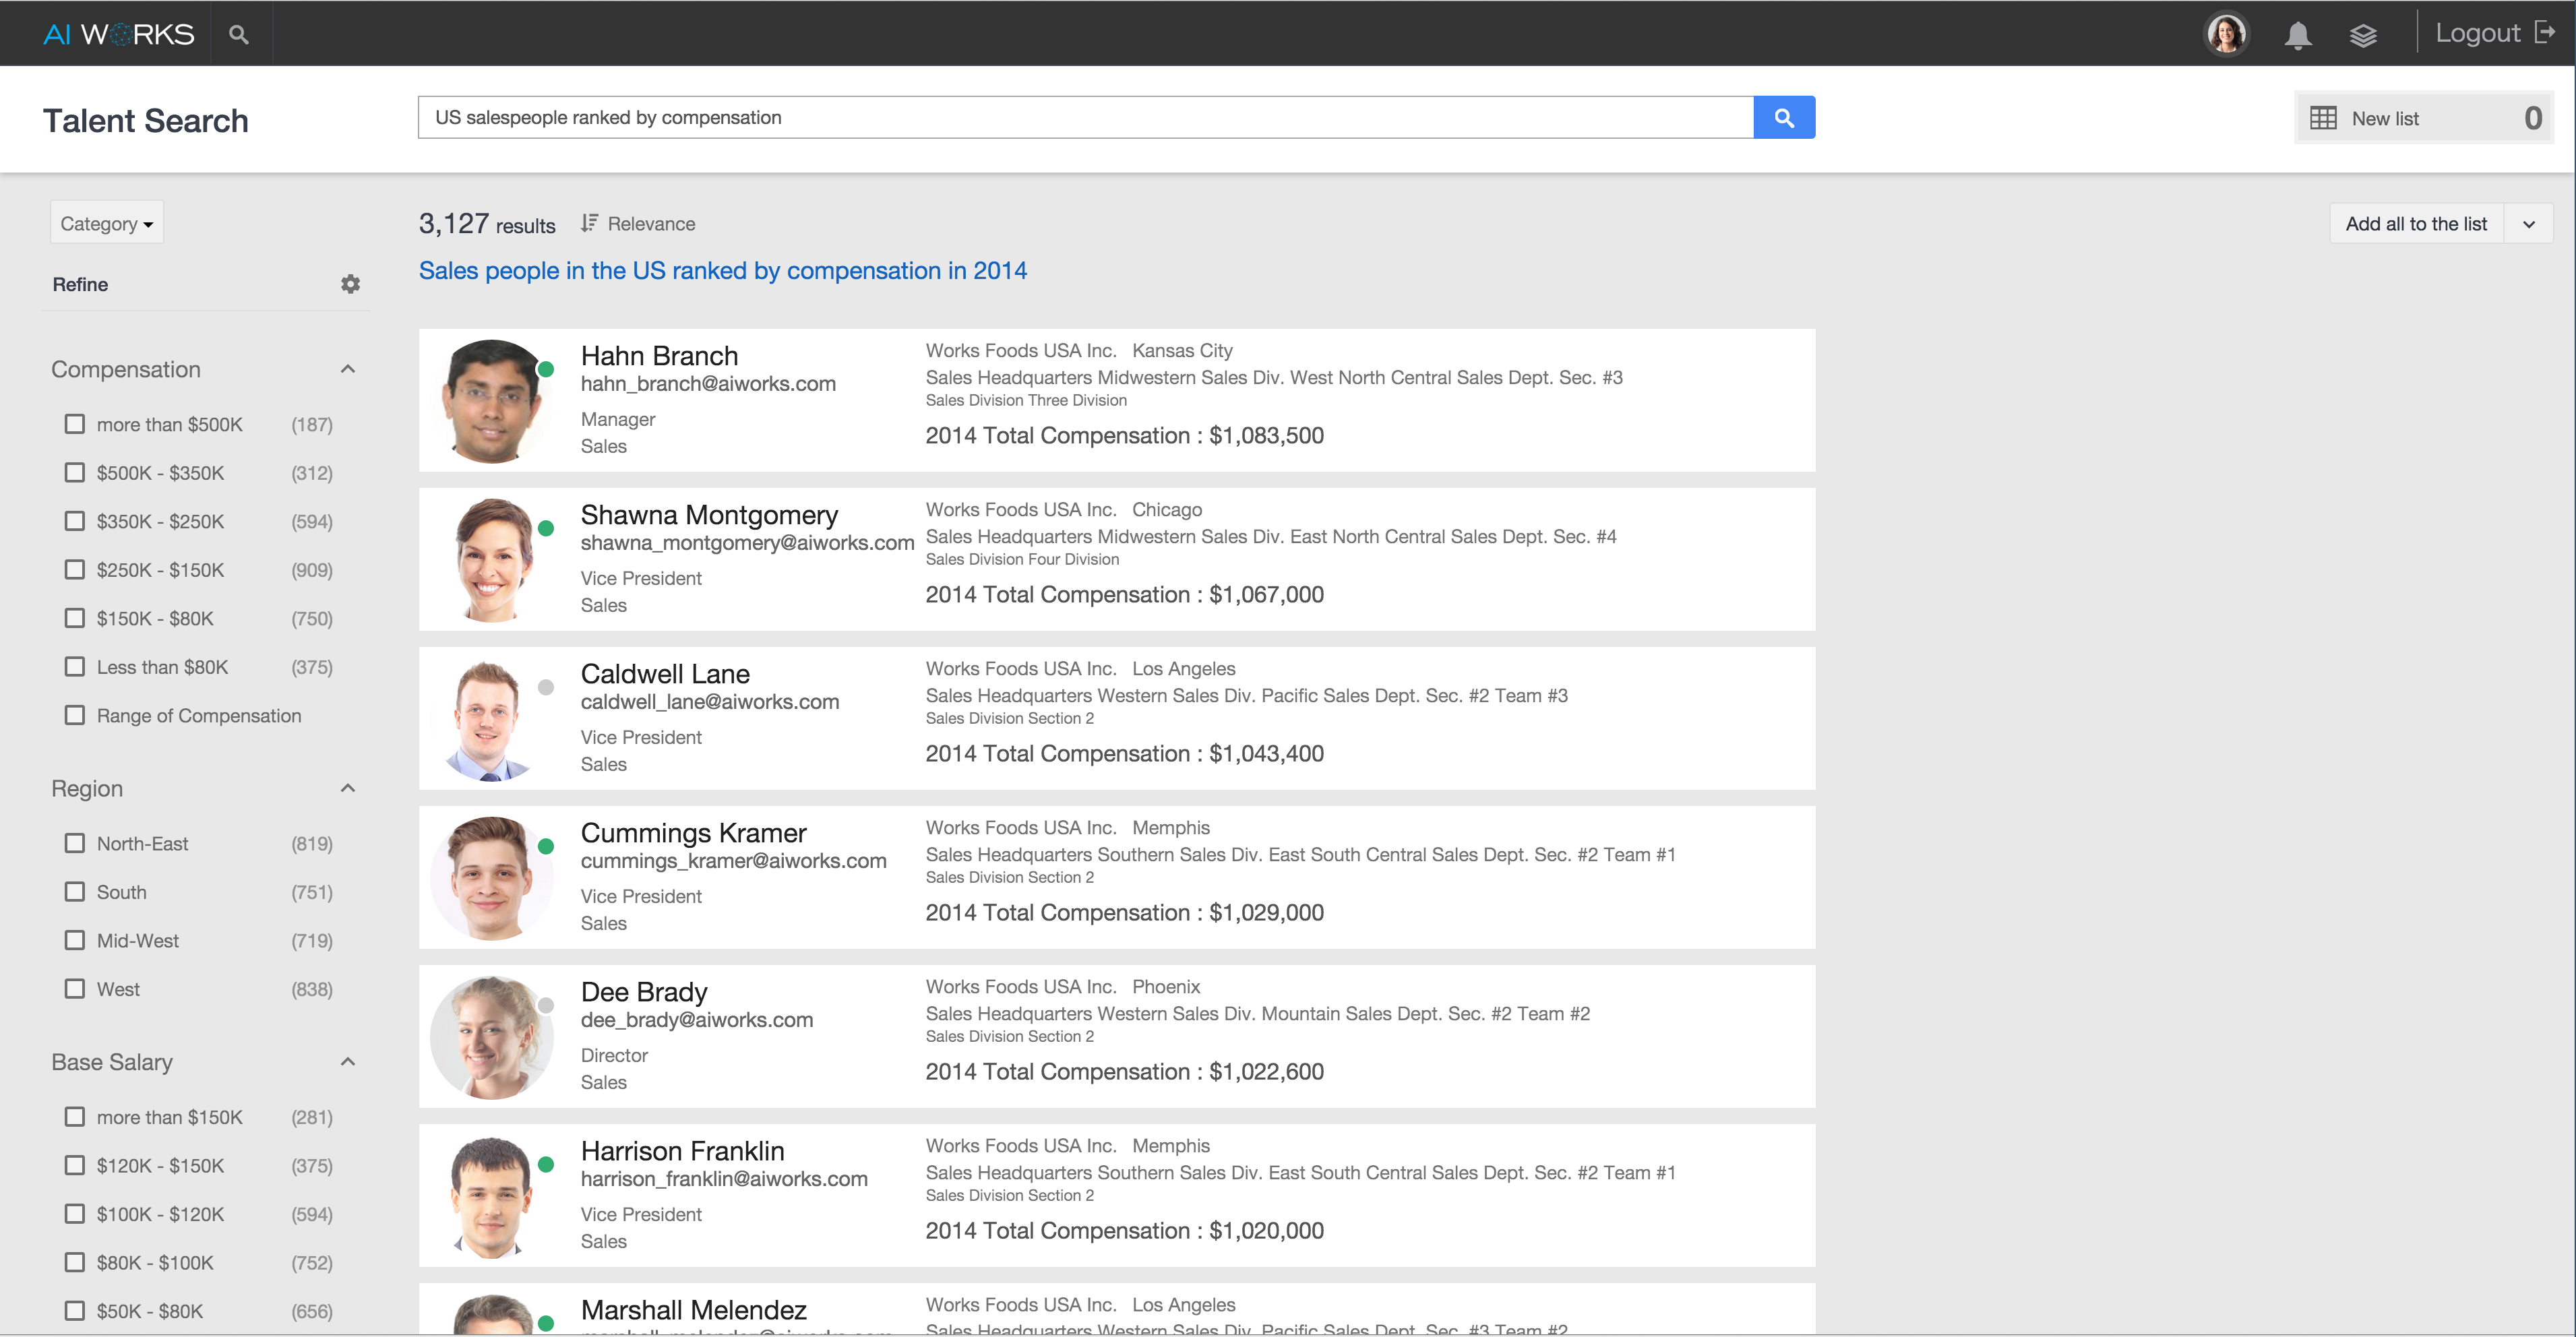Viewport: 2576px width, 1337px height.
Task: Open the notifications bell
Action: pyautogui.click(x=2297, y=35)
